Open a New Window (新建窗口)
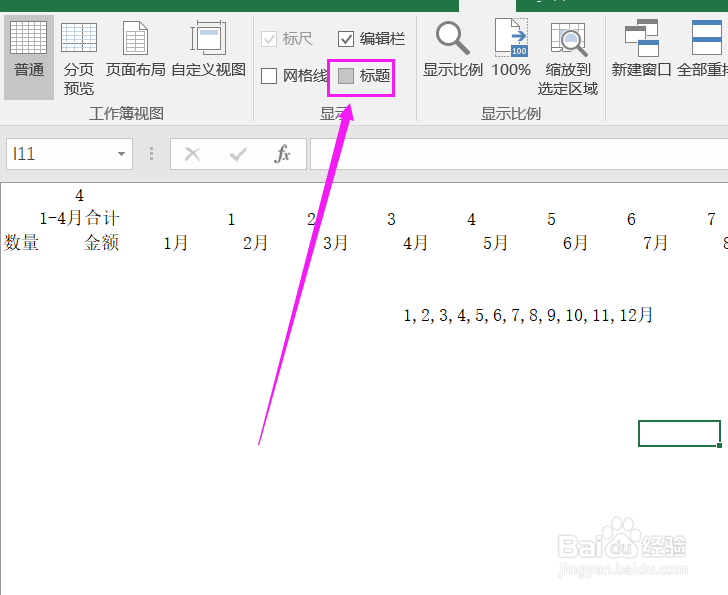The image size is (728, 595). click(x=641, y=49)
